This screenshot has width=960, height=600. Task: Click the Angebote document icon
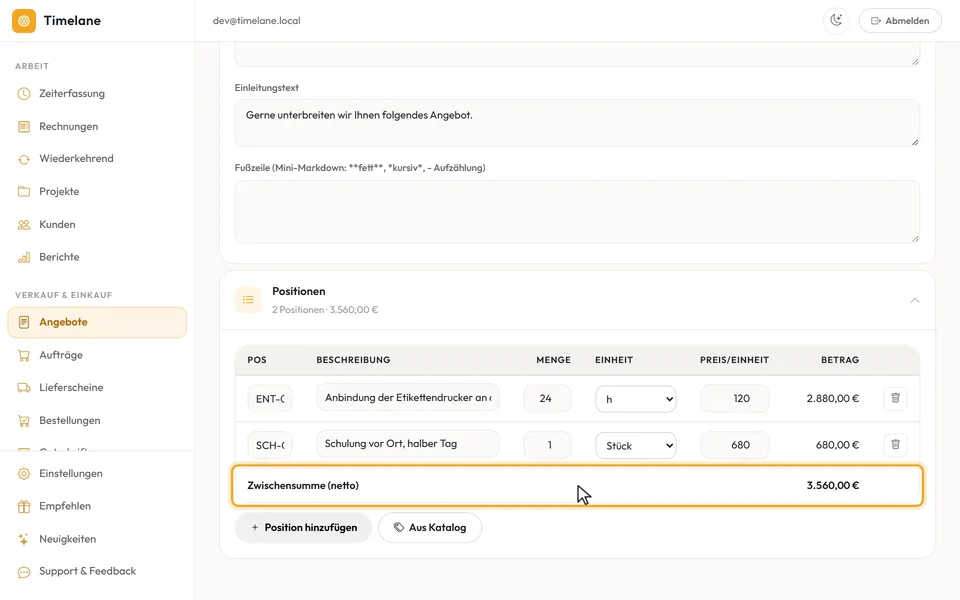click(24, 322)
